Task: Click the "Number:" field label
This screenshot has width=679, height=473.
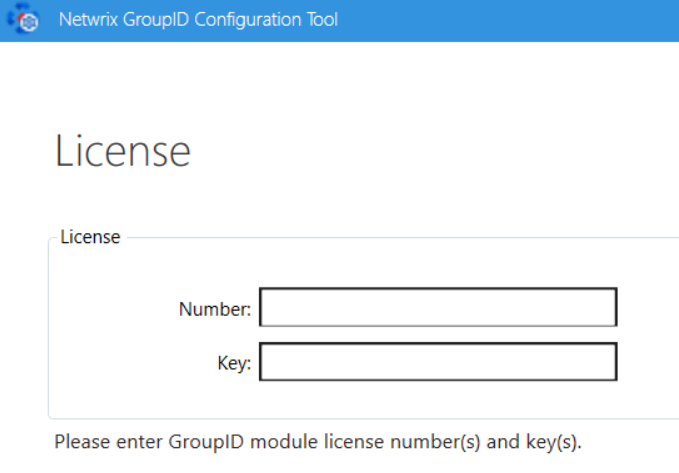Action: point(215,309)
